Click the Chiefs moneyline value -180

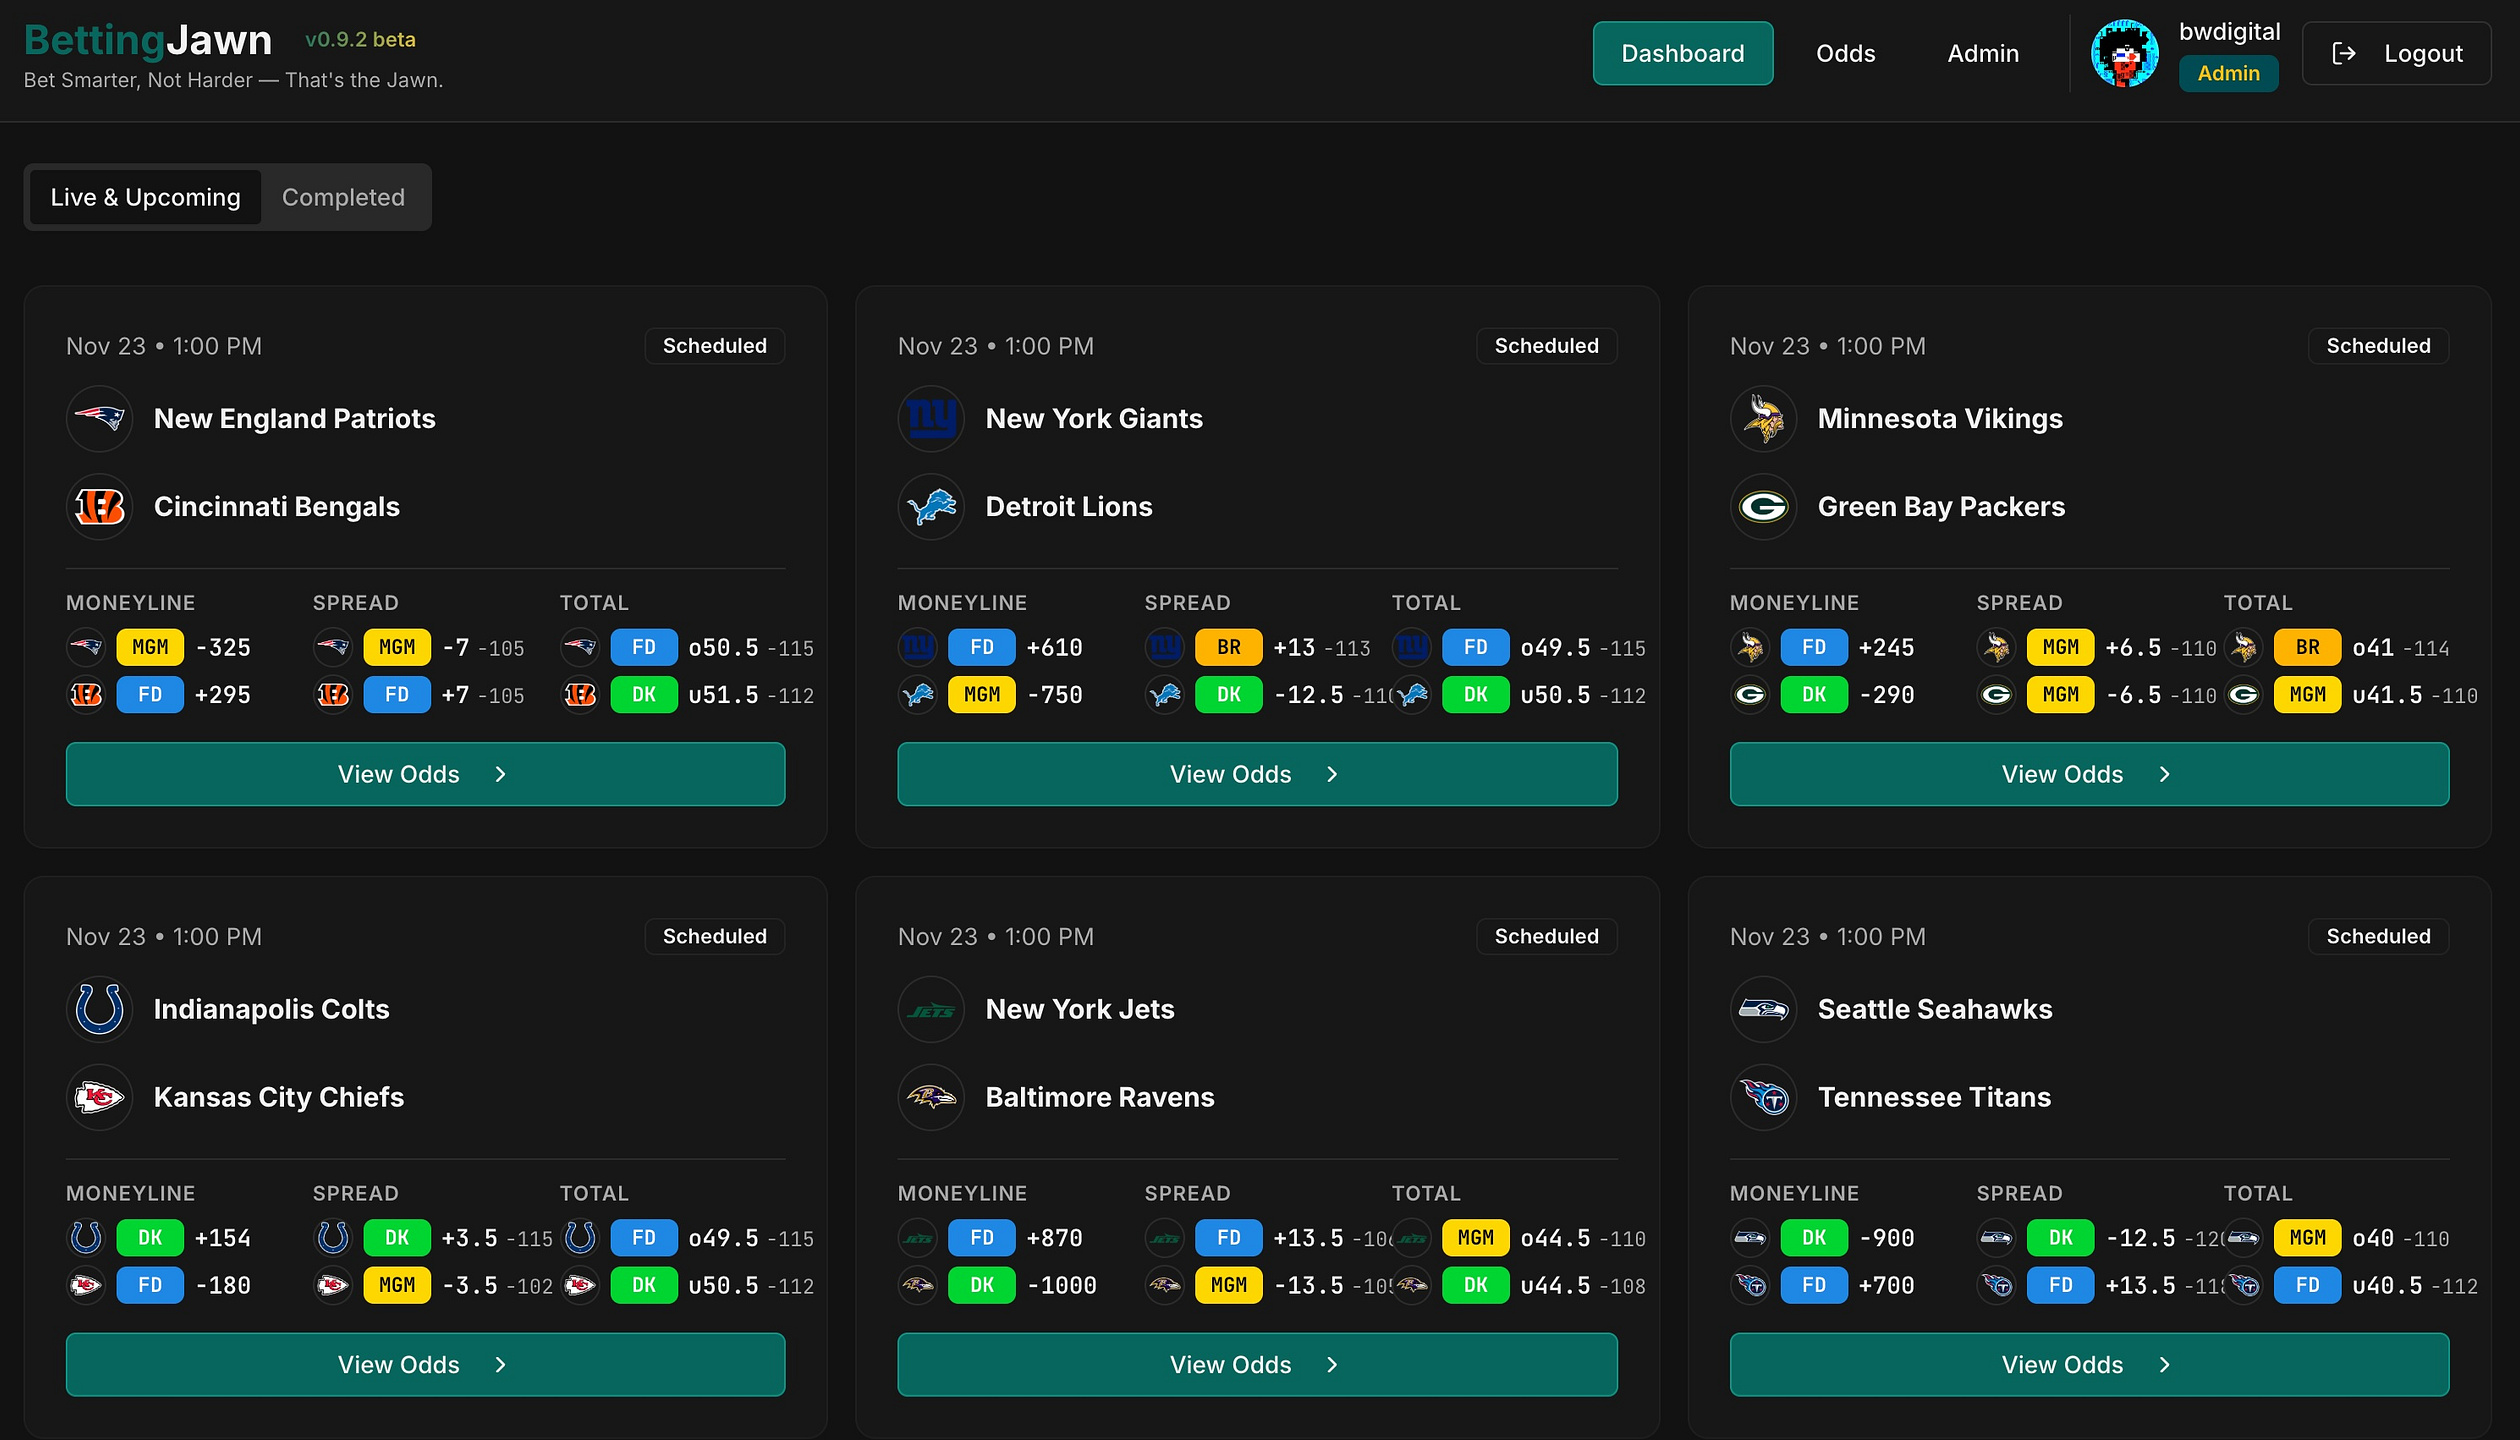[222, 1286]
